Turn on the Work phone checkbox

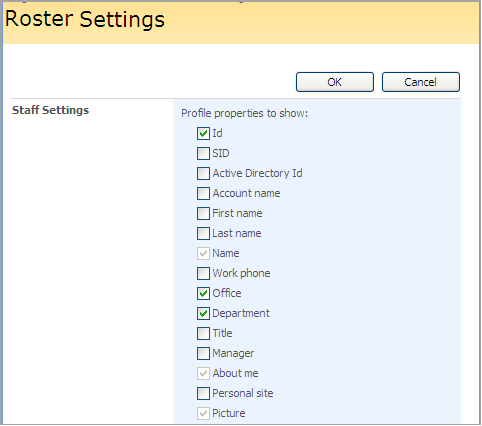[x=203, y=273]
